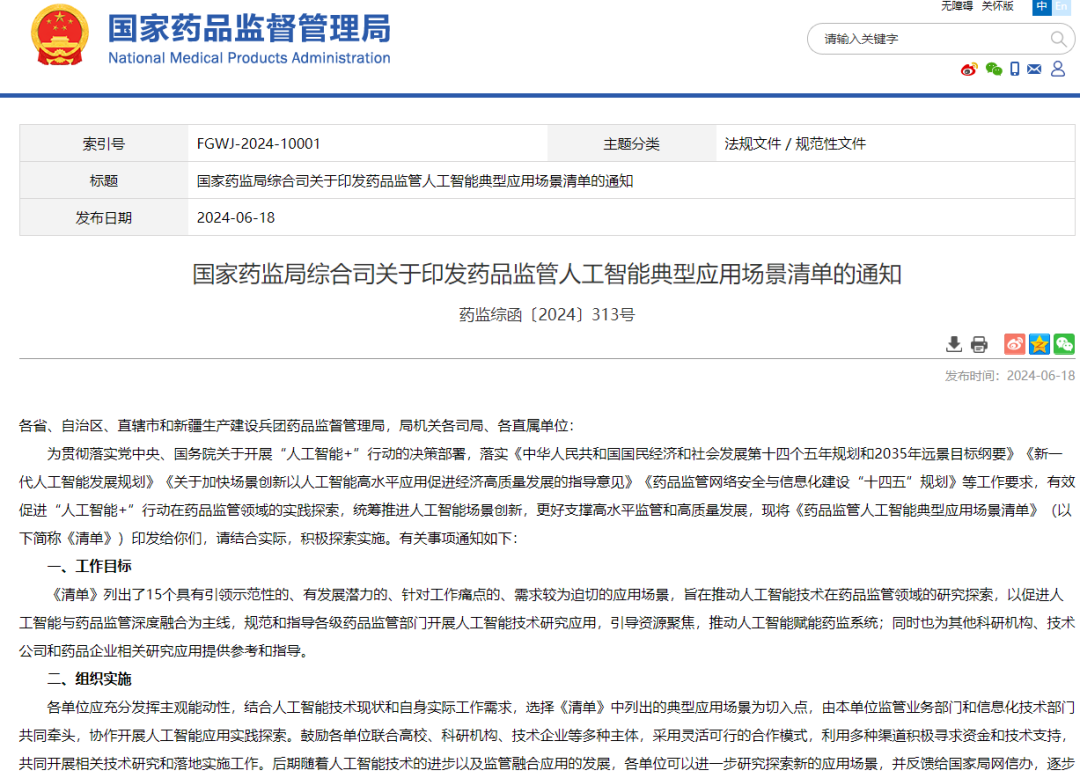Image resolution: width=1080 pixels, height=778 pixels.
Task: Open the user account icon
Action: tap(1058, 69)
